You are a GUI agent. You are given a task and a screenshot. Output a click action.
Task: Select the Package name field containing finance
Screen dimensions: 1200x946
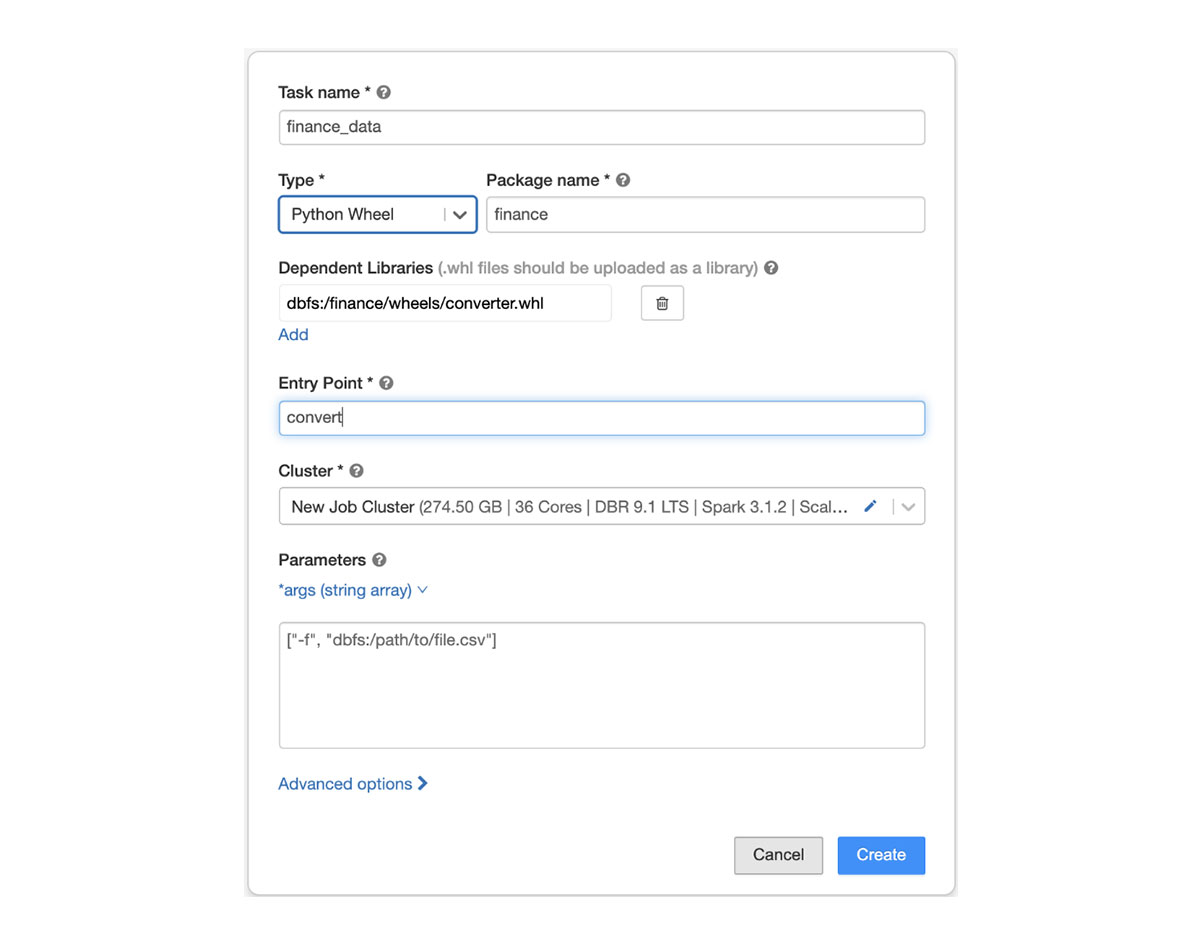tap(705, 214)
